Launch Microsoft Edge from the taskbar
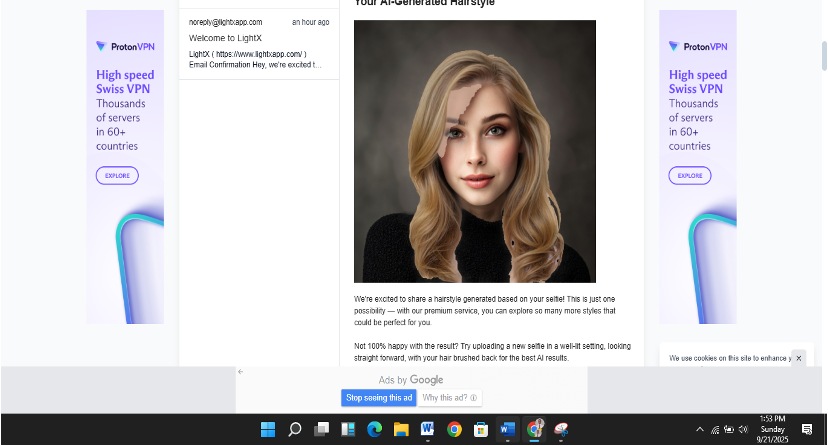 coord(374,430)
